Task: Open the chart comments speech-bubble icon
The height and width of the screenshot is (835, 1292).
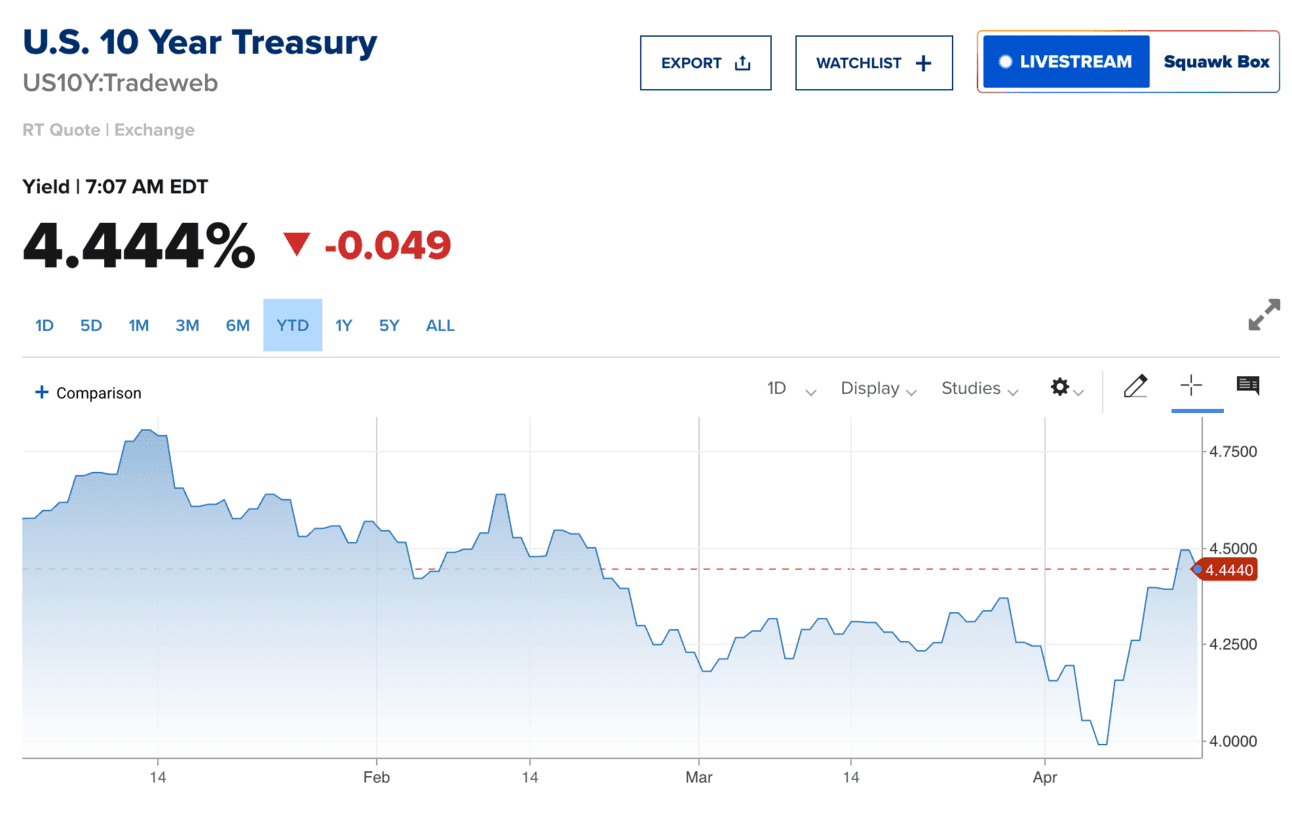Action: (1248, 386)
